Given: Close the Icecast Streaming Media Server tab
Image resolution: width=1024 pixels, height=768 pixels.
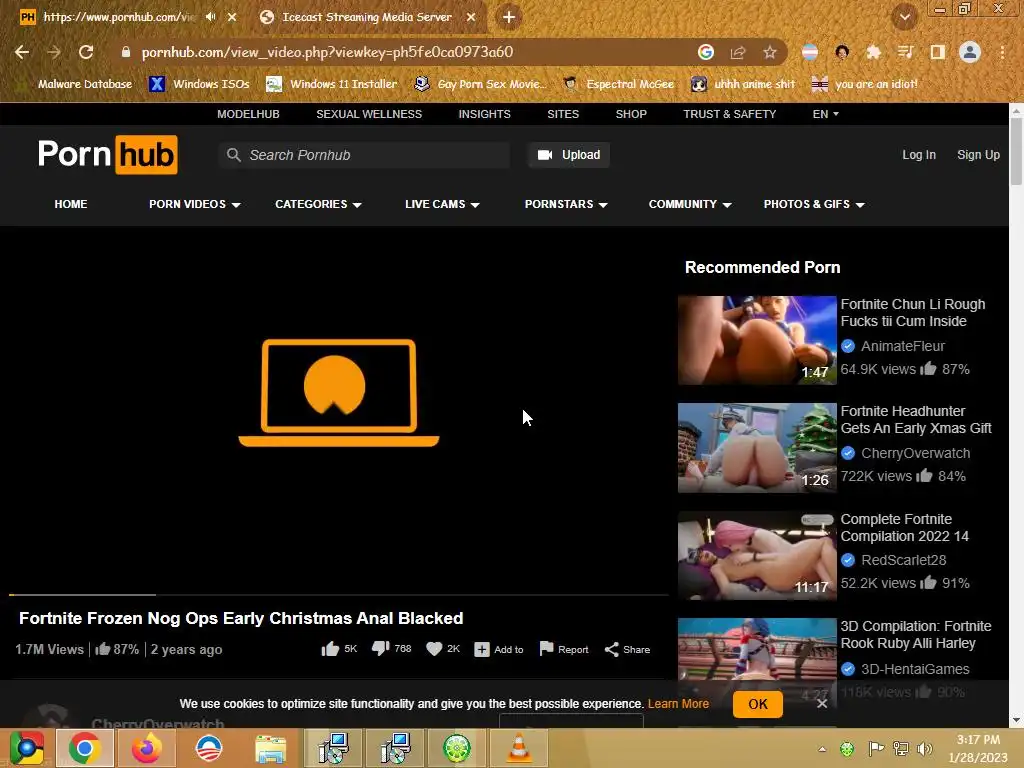Looking at the screenshot, I should coord(471,17).
